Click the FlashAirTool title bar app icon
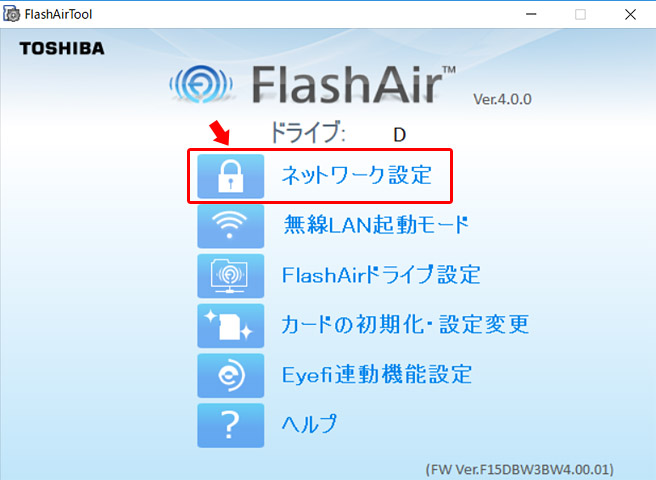The height and width of the screenshot is (480, 656). [11, 14]
